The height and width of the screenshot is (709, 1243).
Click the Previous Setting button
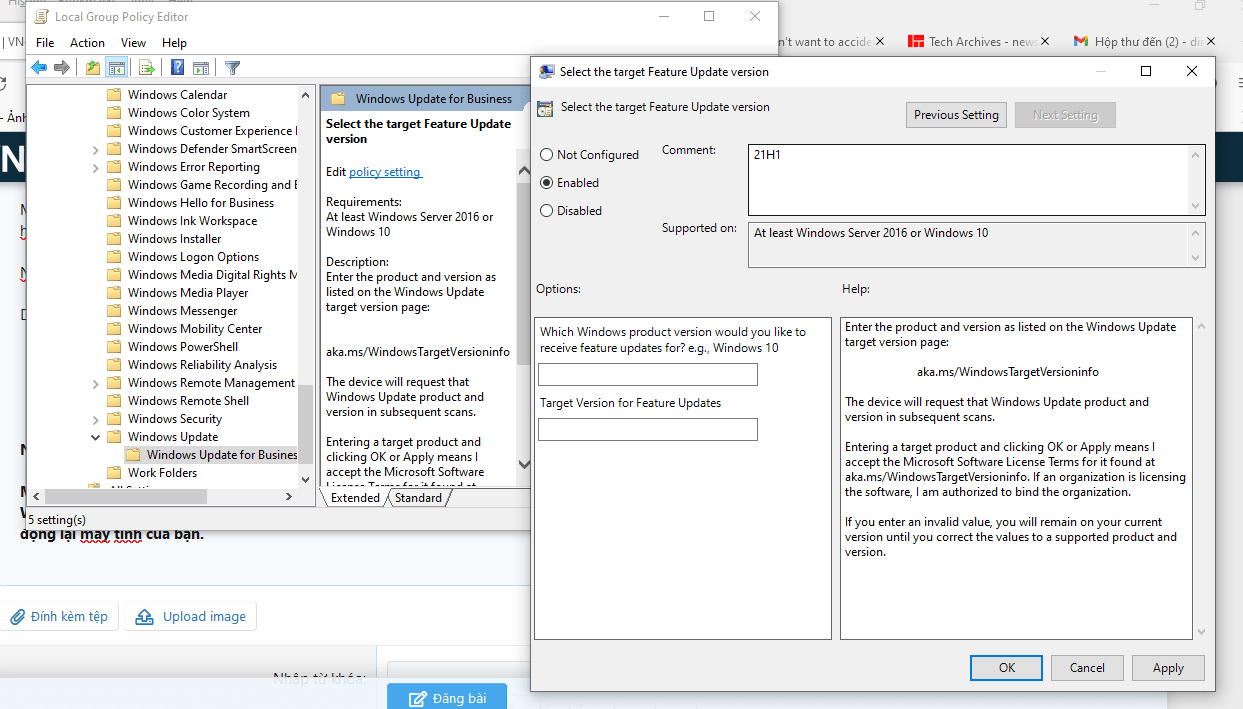tap(956, 115)
